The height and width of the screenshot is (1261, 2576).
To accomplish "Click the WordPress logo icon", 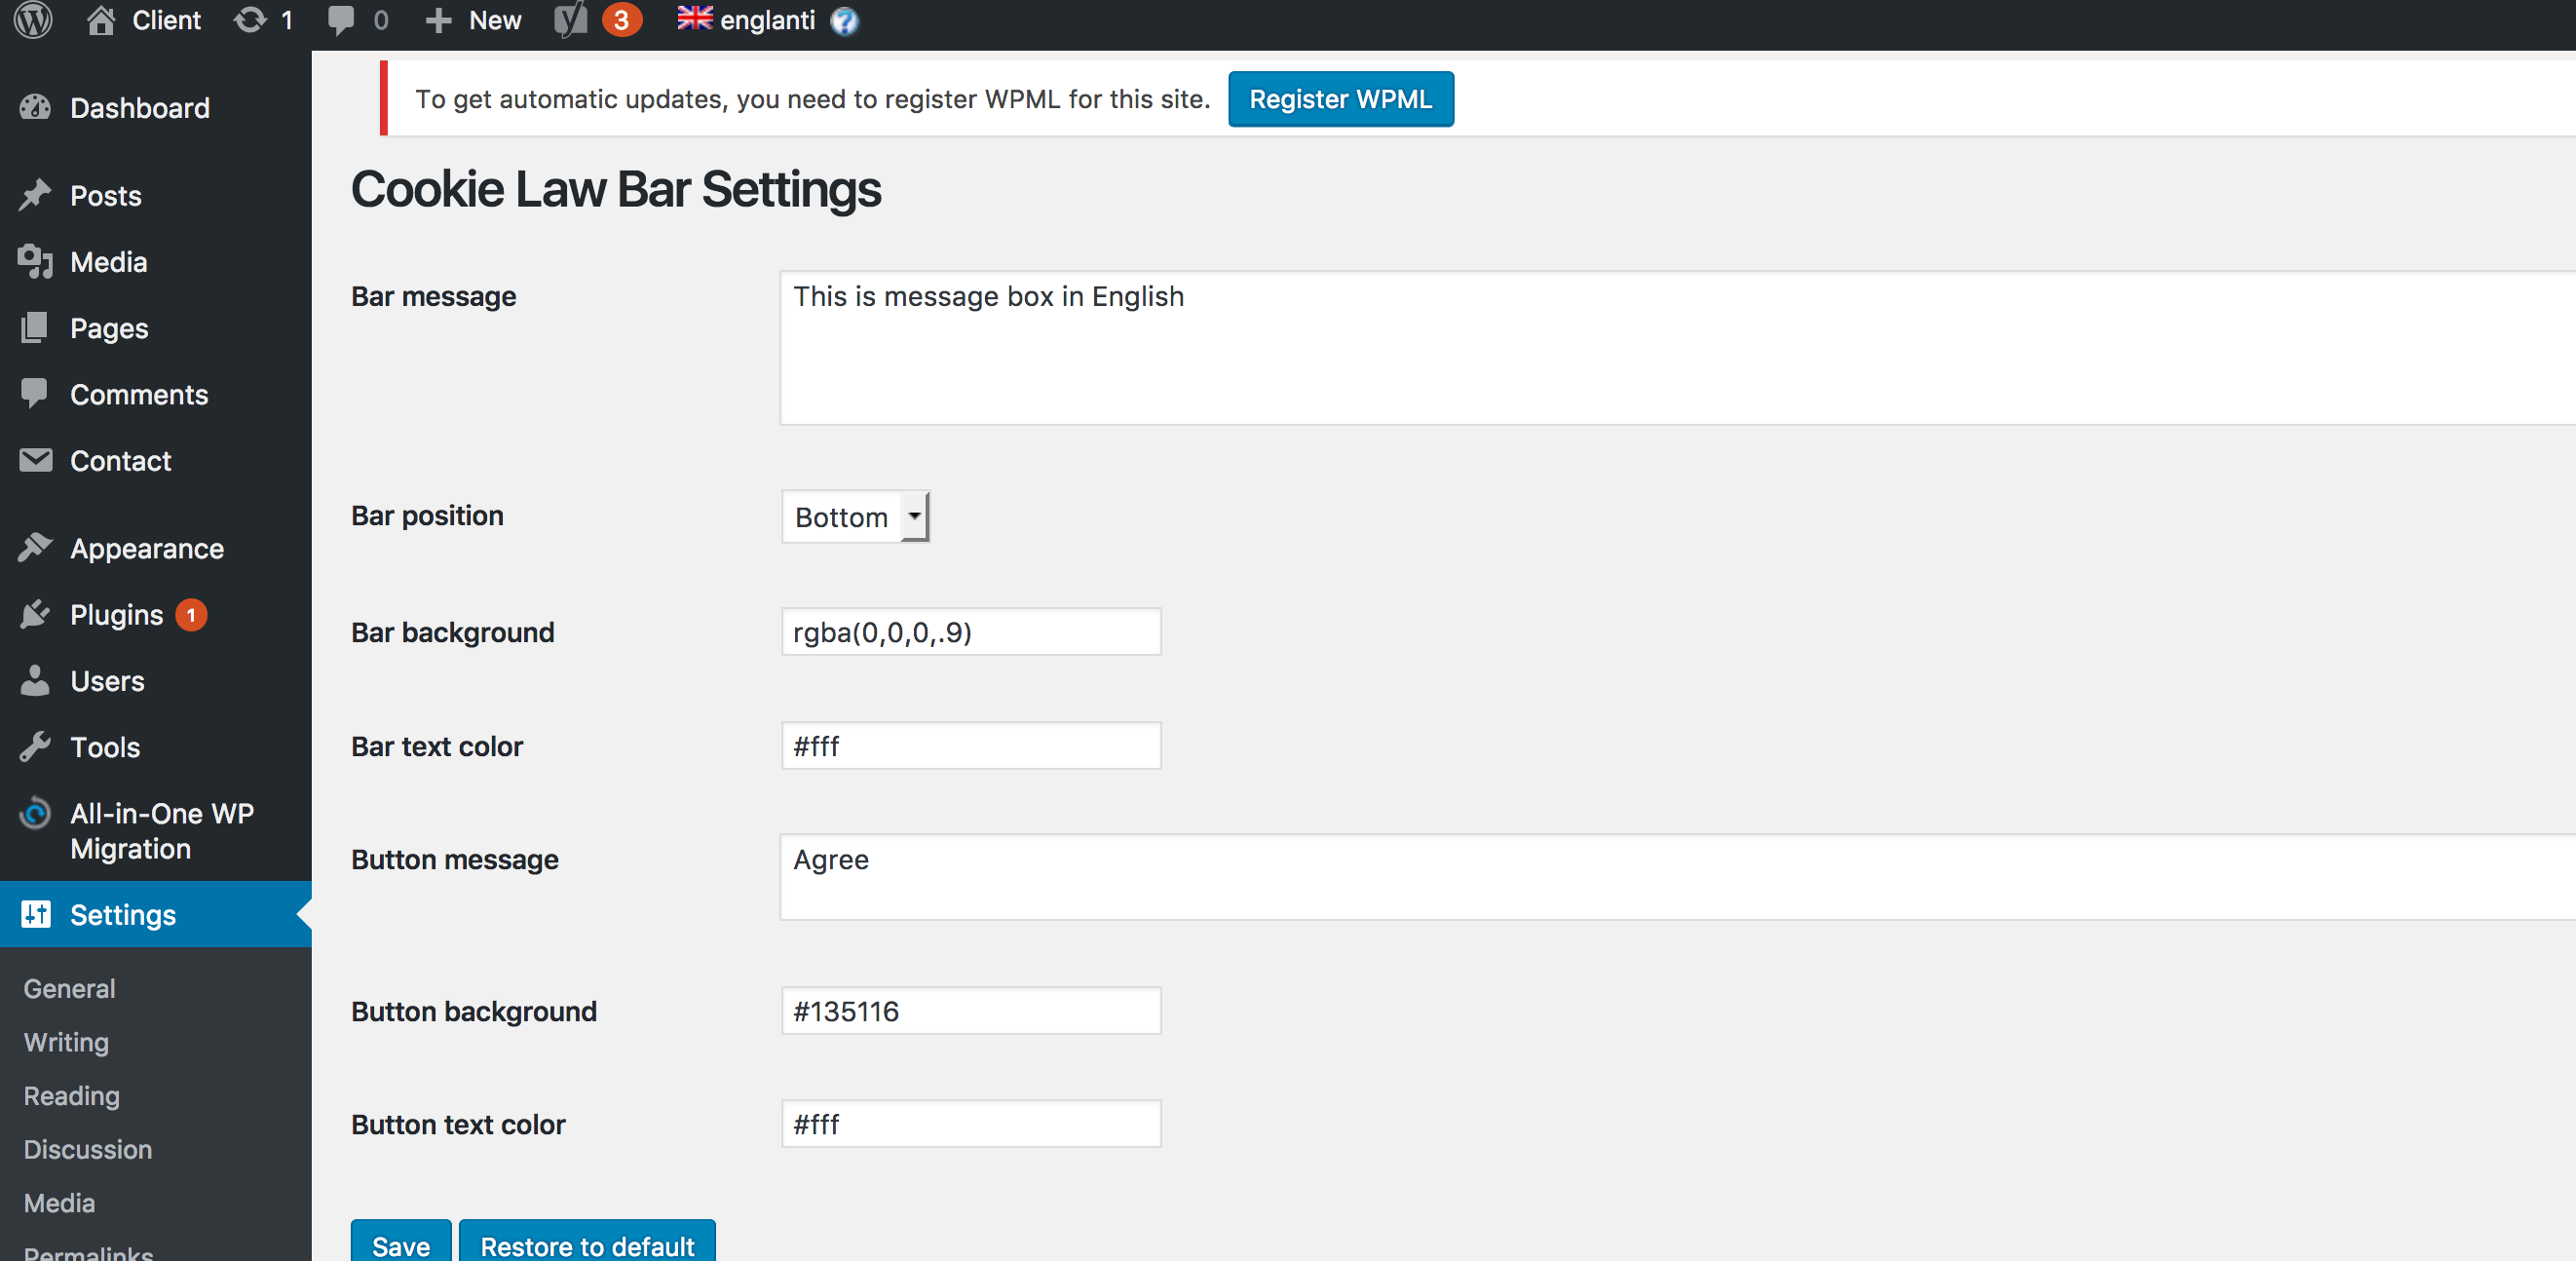I will [33, 19].
